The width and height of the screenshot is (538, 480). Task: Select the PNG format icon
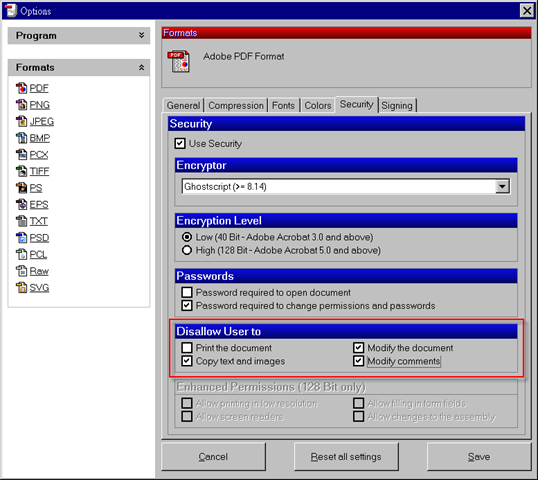click(21, 105)
